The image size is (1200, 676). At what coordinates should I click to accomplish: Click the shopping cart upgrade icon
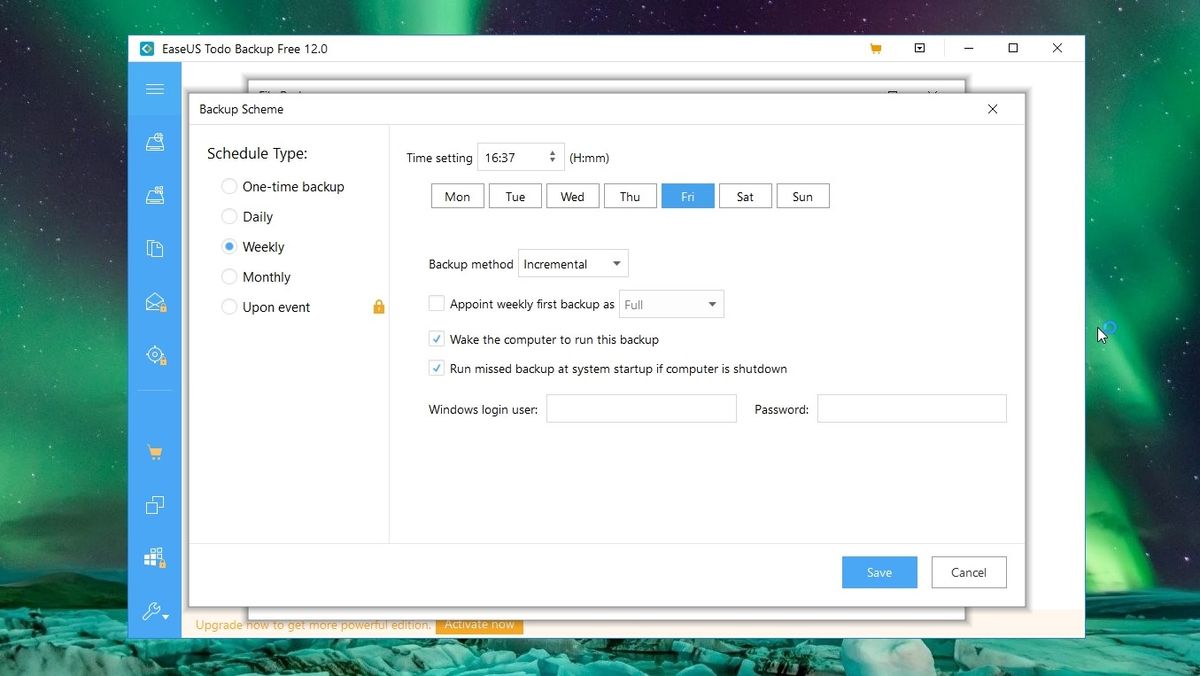[155, 451]
